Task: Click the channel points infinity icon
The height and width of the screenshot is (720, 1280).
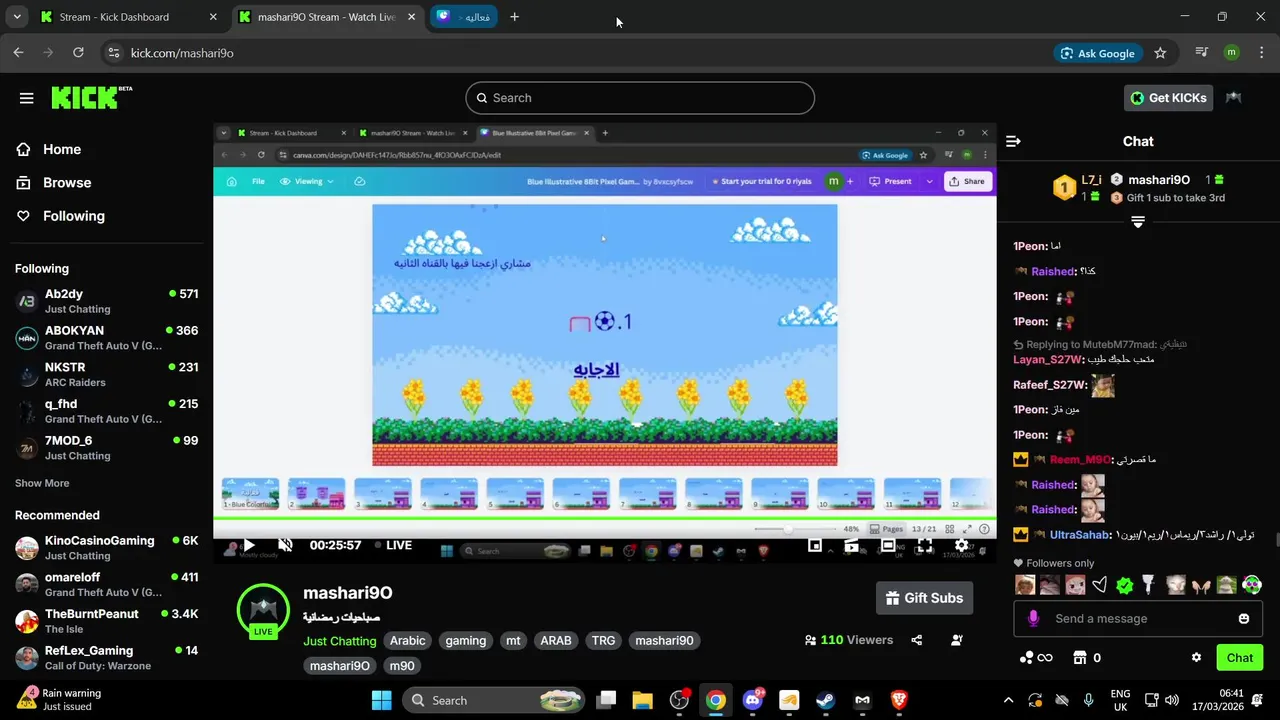Action: 1036,658
